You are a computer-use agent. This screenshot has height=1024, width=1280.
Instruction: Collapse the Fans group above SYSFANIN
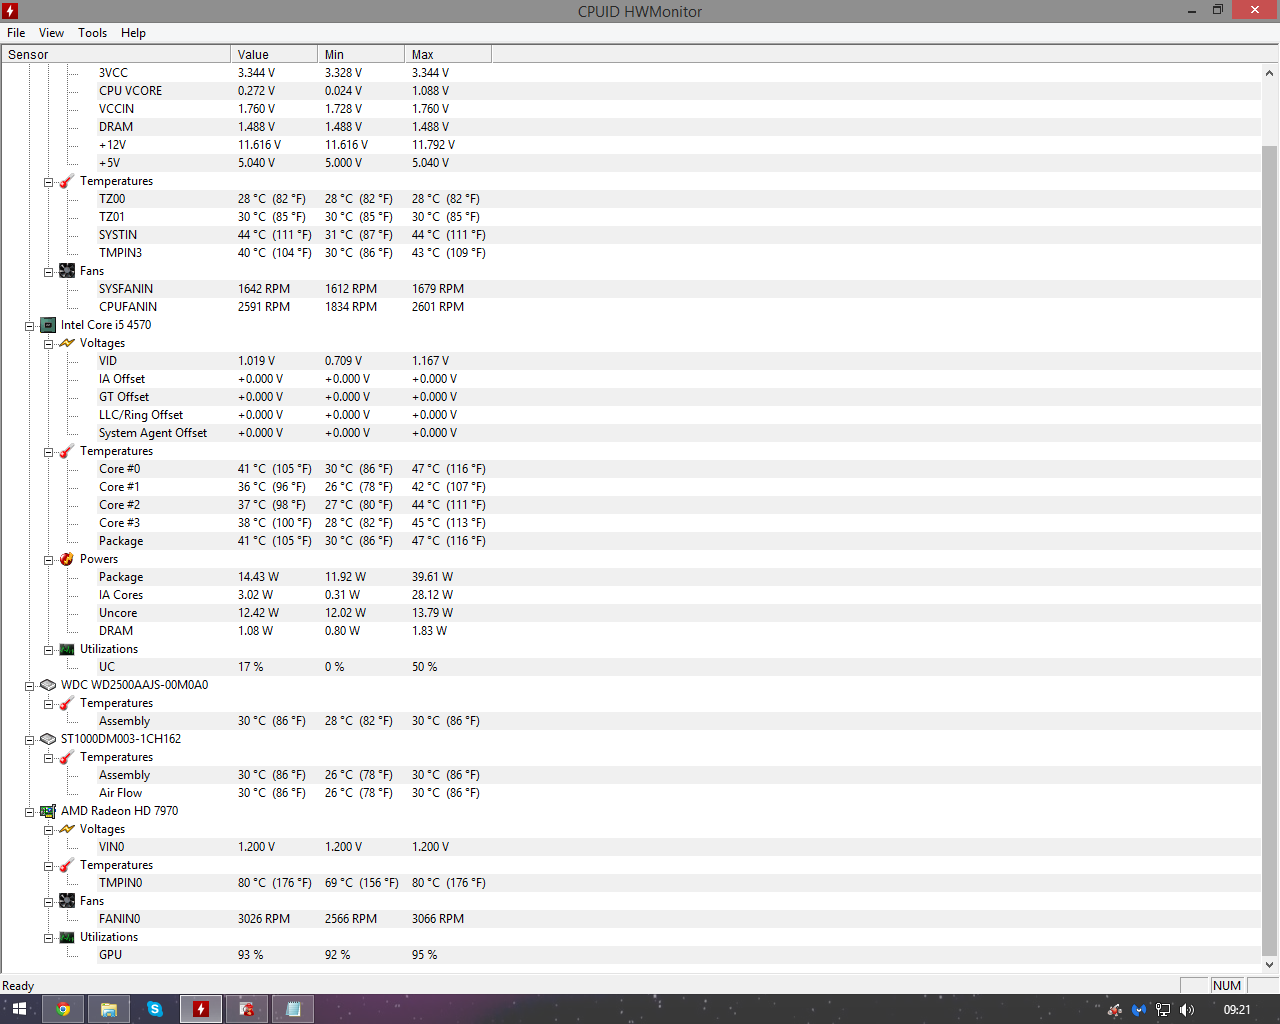click(x=48, y=272)
